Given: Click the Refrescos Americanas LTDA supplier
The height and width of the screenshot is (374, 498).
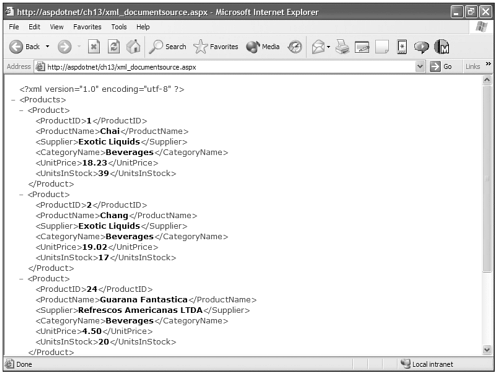Looking at the screenshot, I should pyautogui.click(x=140, y=310).
